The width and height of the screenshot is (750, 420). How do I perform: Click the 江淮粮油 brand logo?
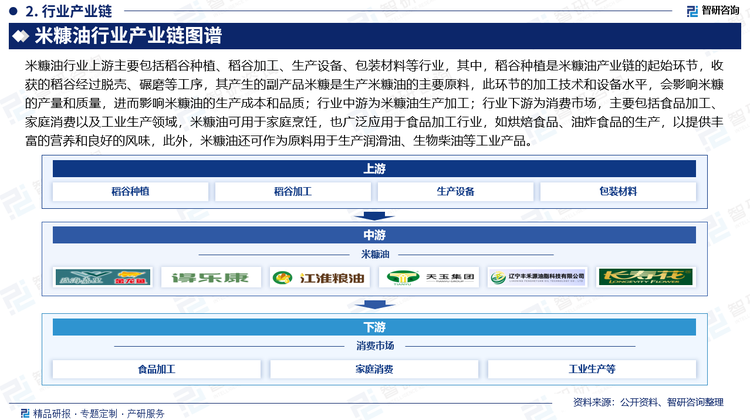coord(319,277)
